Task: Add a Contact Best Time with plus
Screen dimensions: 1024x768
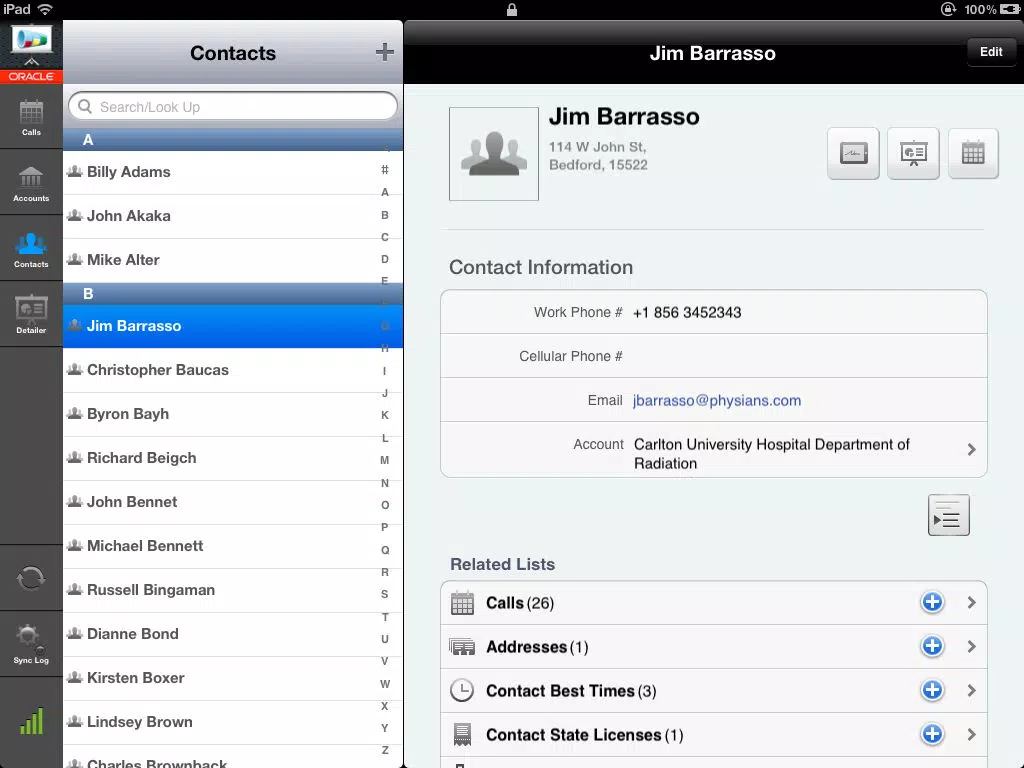Action: 932,690
